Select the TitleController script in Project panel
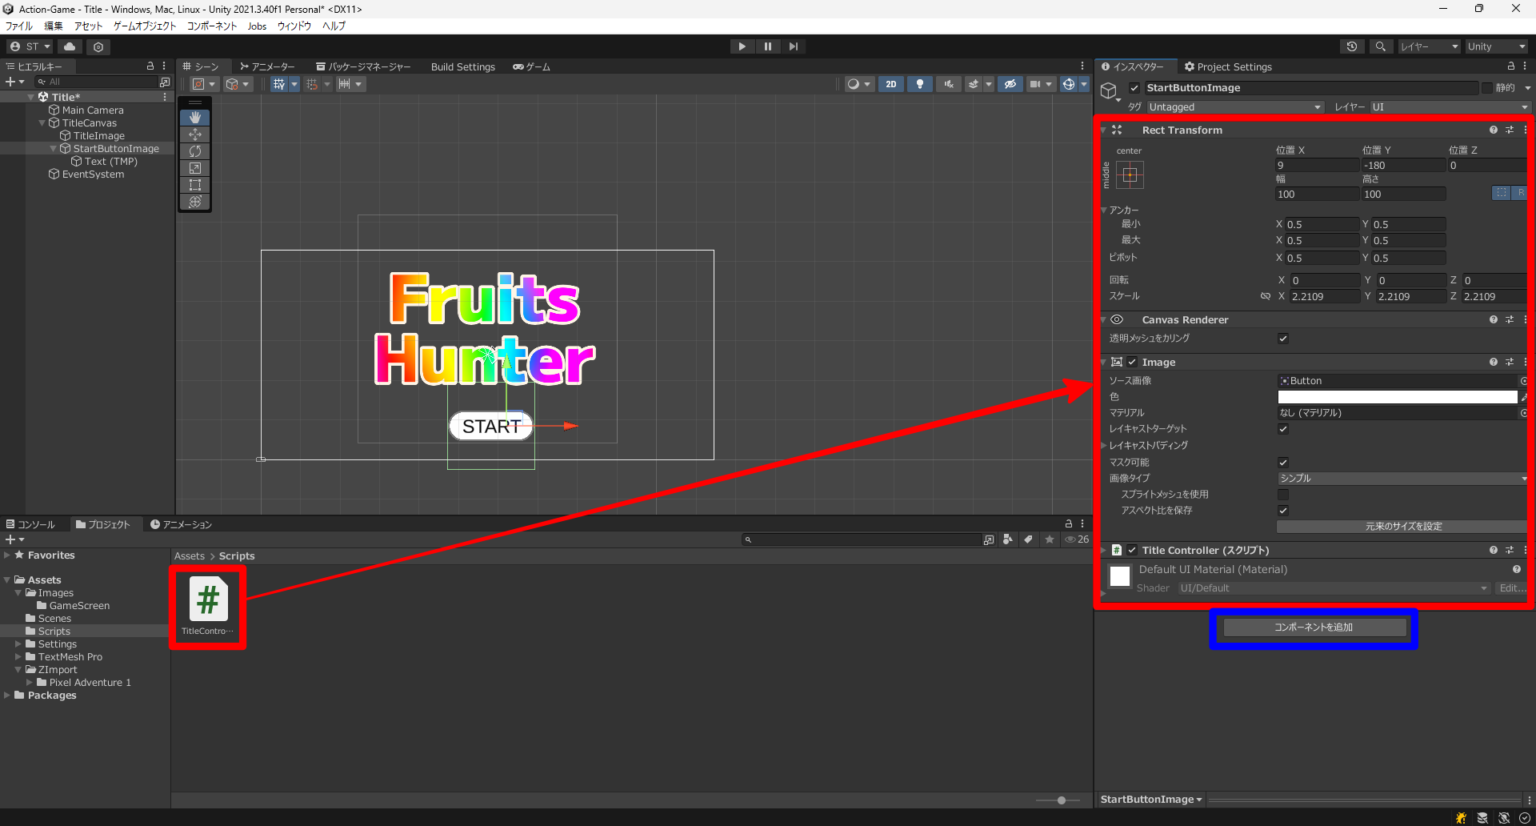Image resolution: width=1536 pixels, height=826 pixels. point(207,600)
